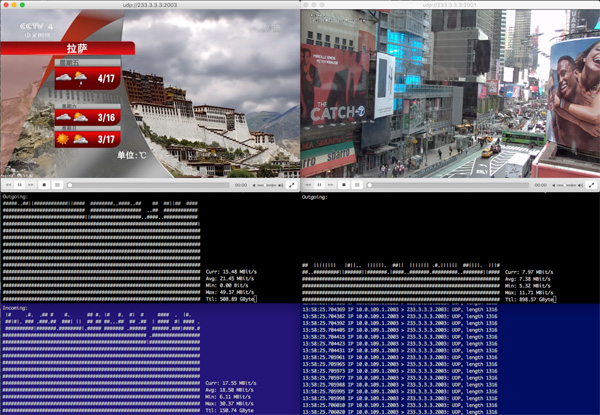
Task: Click the 'Max: 49.37 MBit/s' outgoing value
Action: 230,292
